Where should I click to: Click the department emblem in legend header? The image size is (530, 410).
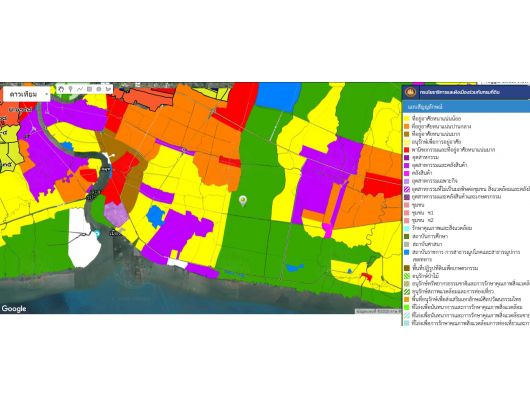pos(411,92)
